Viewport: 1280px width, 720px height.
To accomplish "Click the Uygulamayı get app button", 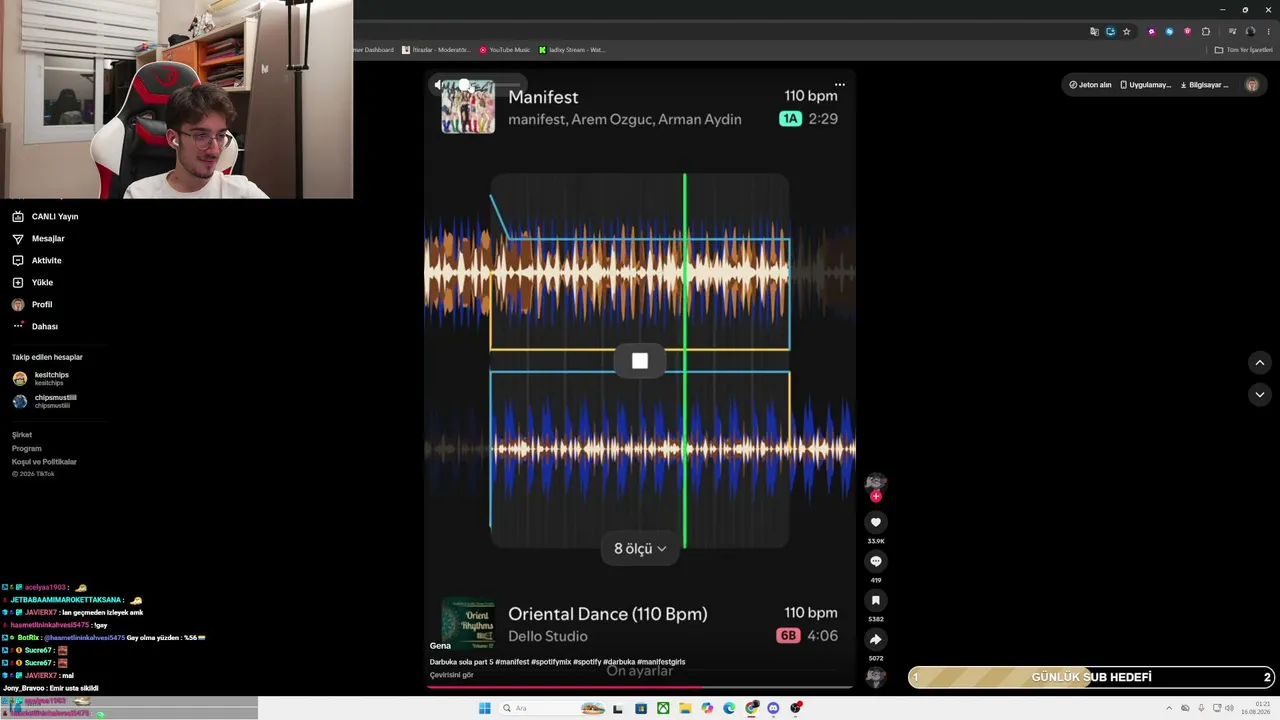I will point(1145,85).
